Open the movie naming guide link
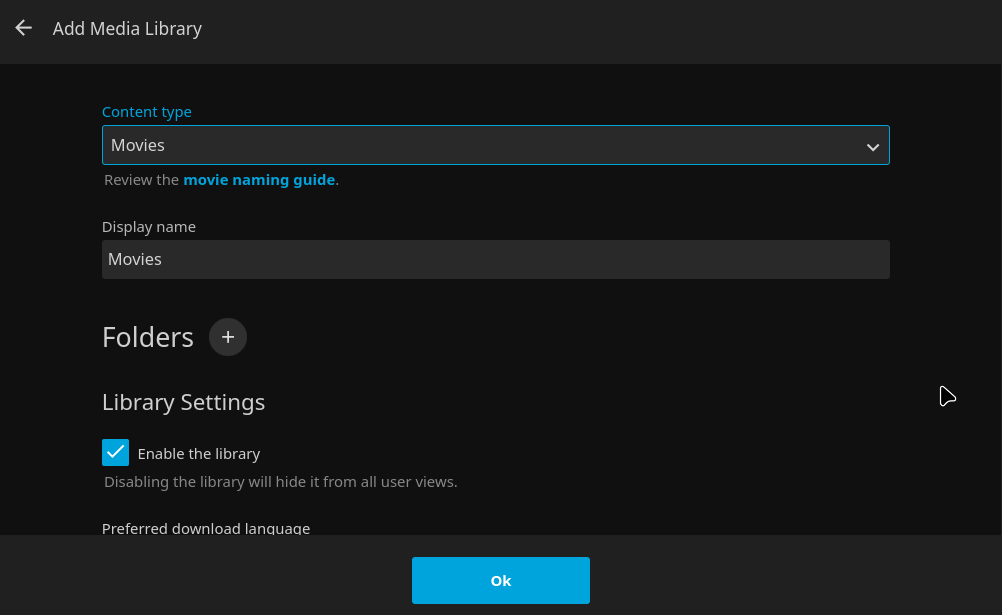 click(259, 180)
